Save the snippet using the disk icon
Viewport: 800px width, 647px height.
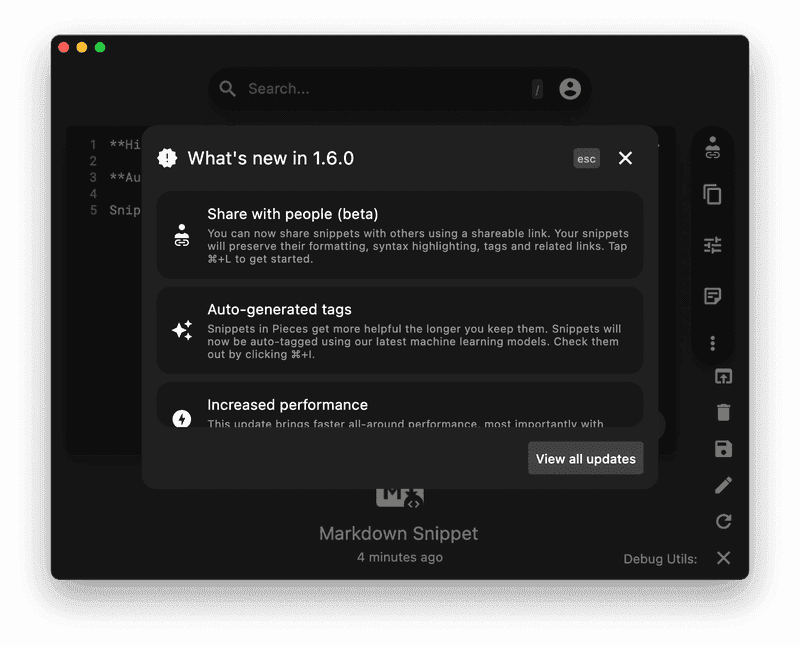click(x=722, y=449)
